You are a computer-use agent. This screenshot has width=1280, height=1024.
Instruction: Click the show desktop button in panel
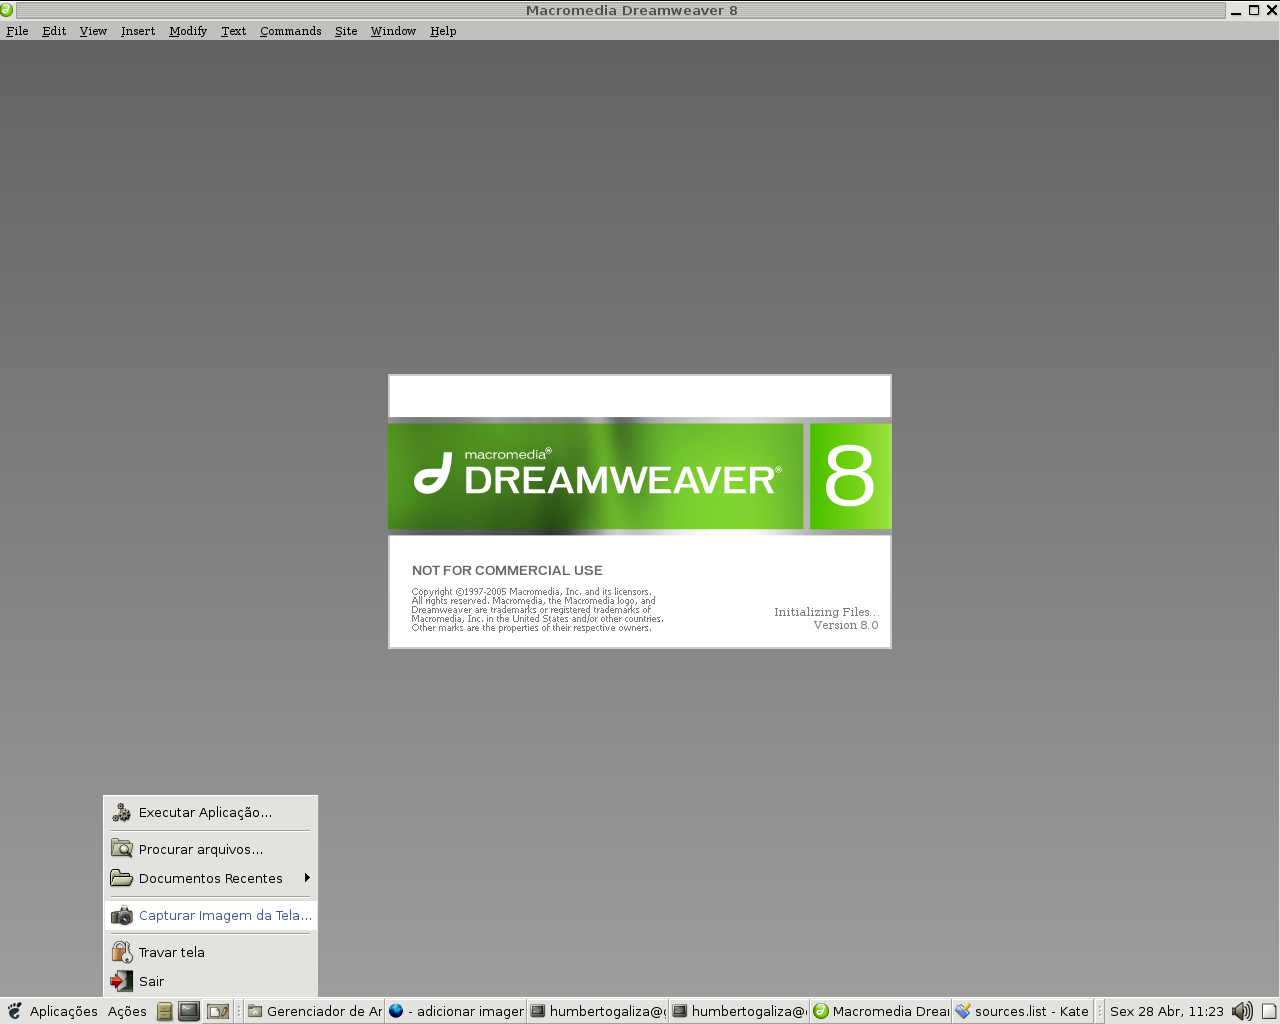(1269, 1011)
